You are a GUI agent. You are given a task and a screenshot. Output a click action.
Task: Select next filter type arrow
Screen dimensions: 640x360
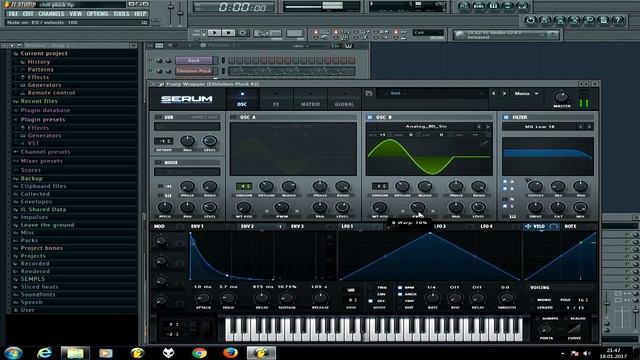click(589, 127)
